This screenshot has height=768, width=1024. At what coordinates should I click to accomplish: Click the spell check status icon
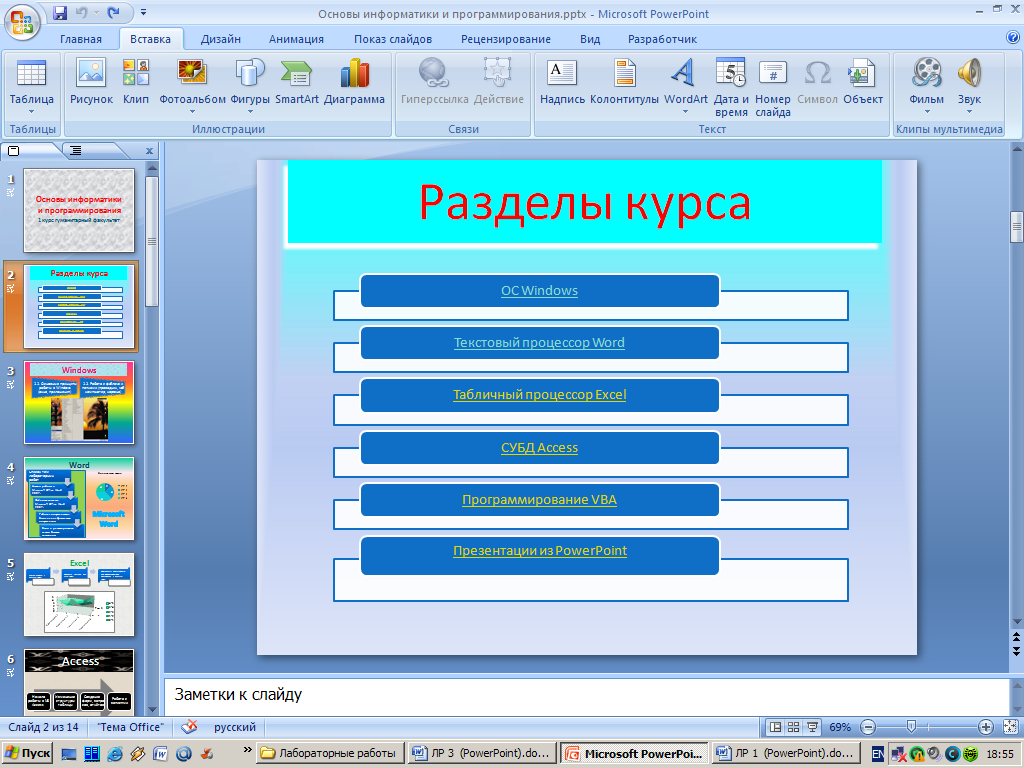point(189,726)
